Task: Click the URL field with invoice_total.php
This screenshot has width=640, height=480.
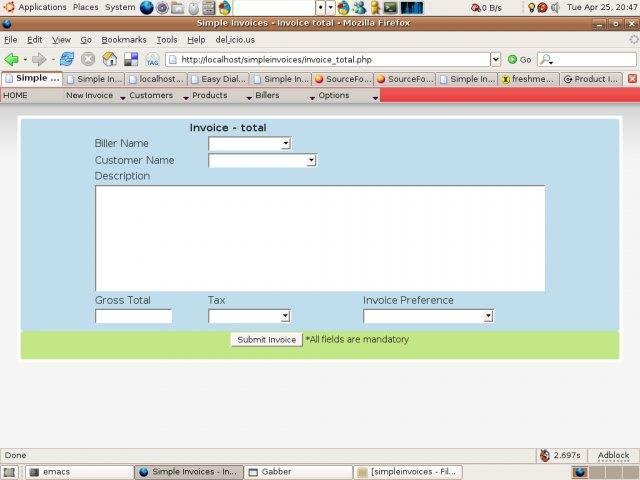Action: click(328, 60)
